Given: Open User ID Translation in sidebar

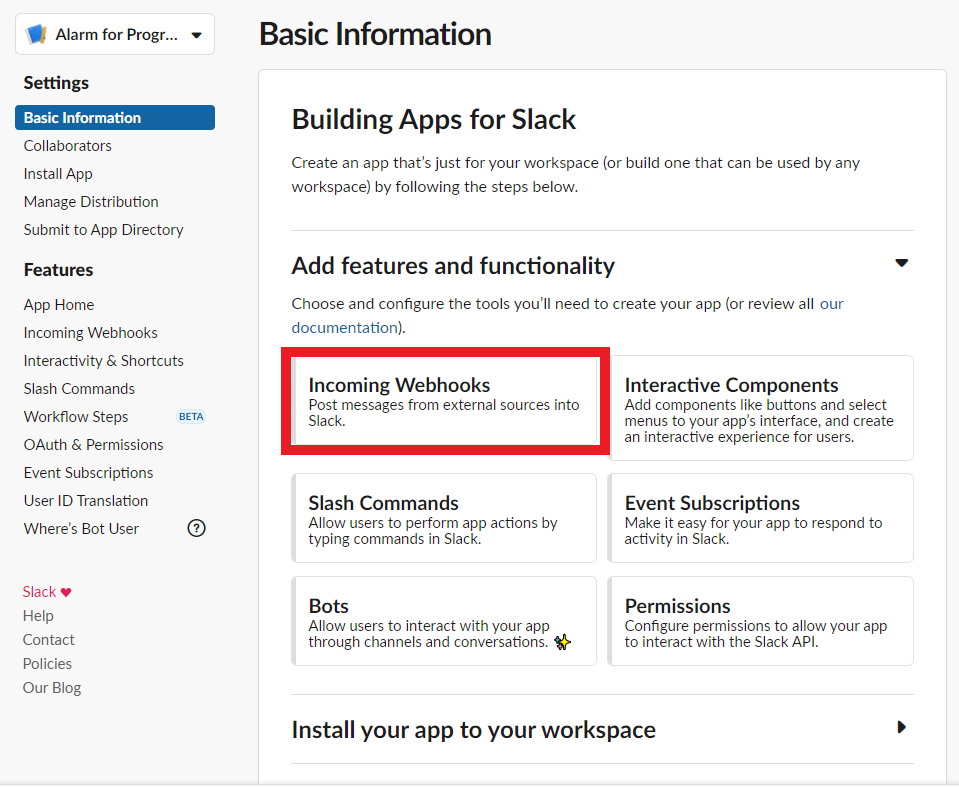Looking at the screenshot, I should (x=86, y=501).
